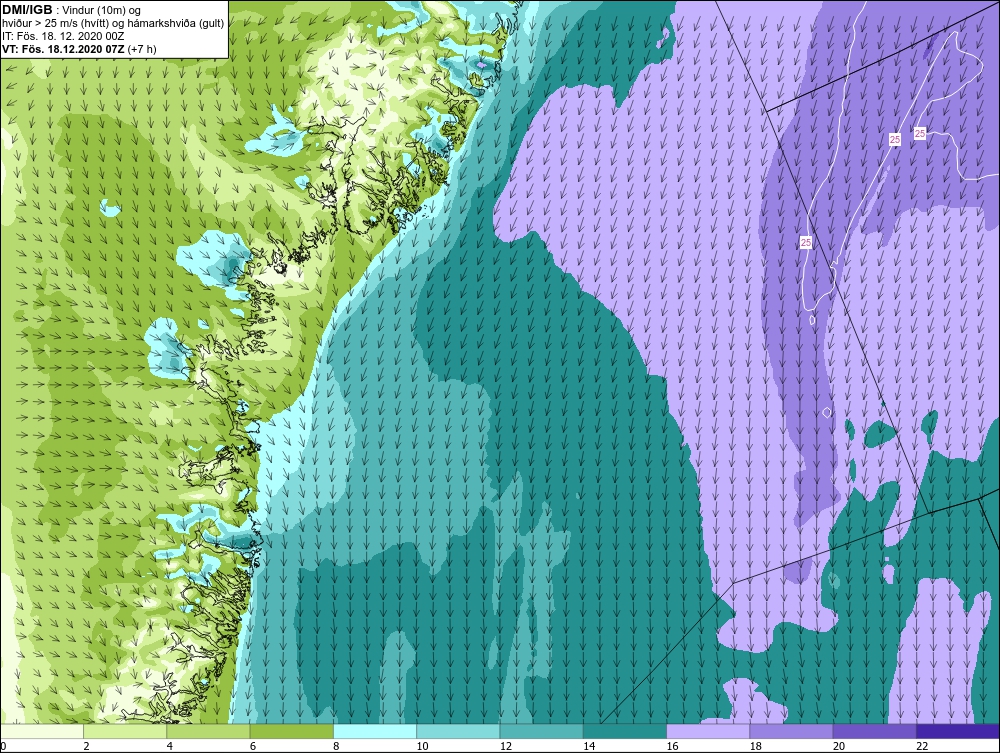
Task: Click the legend value label '16'
Action: pos(672,747)
